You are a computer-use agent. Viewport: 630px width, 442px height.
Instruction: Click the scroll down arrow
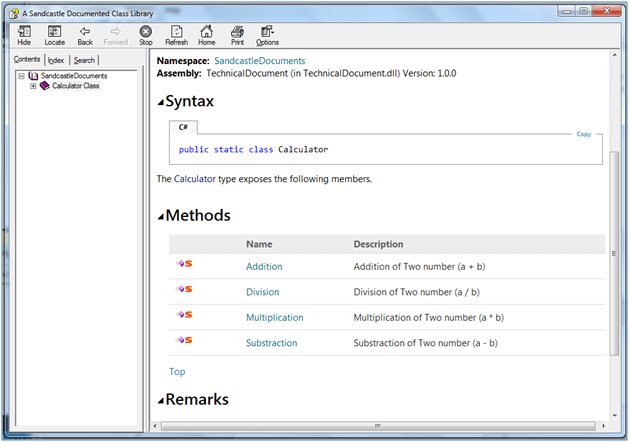[614, 415]
